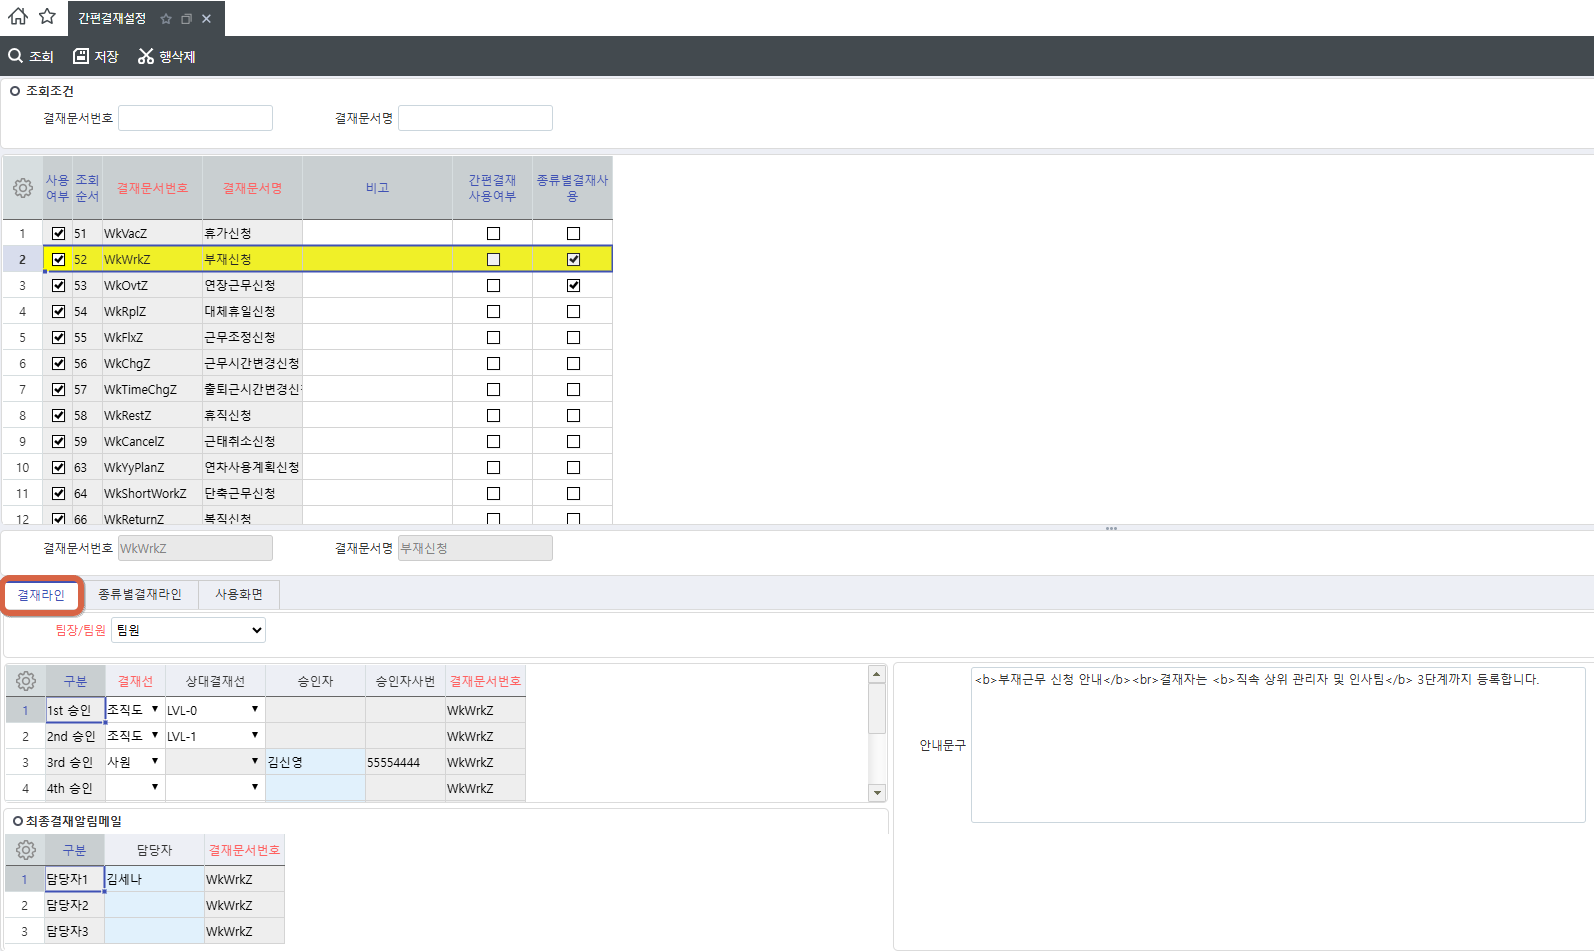Click the home icon in the tab bar
Viewport: 1594px width, 951px height.
[18, 17]
